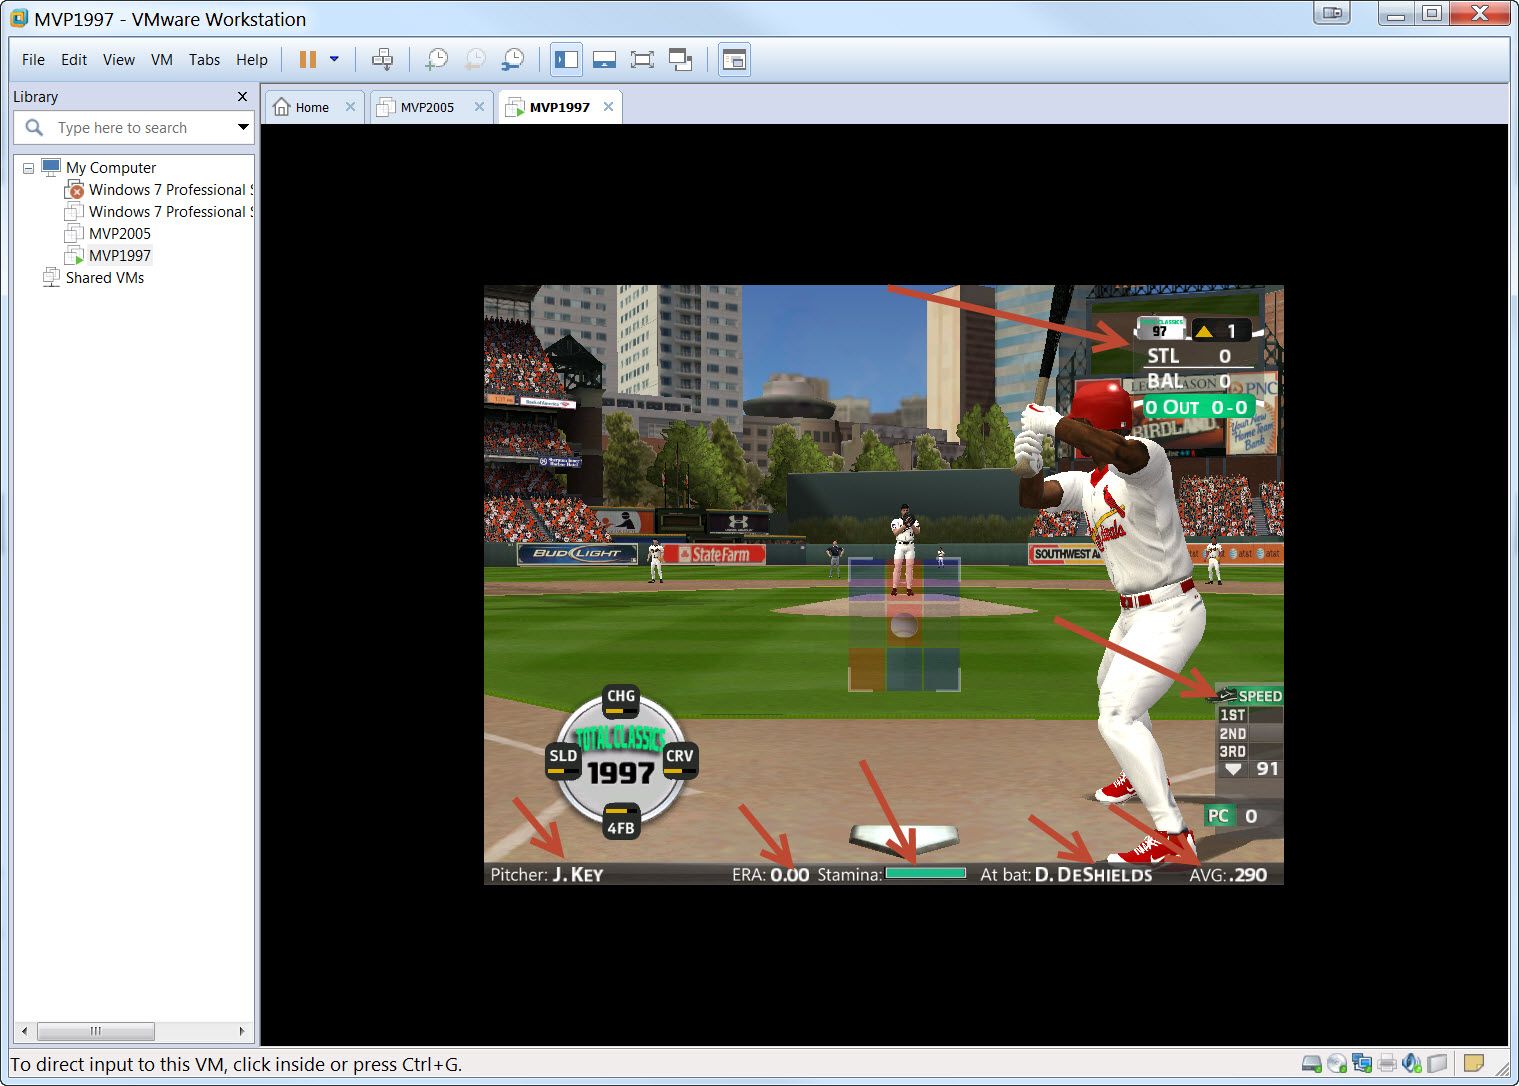Click the library search magnifier icon
Screen dimensions: 1519x1086
tap(34, 128)
